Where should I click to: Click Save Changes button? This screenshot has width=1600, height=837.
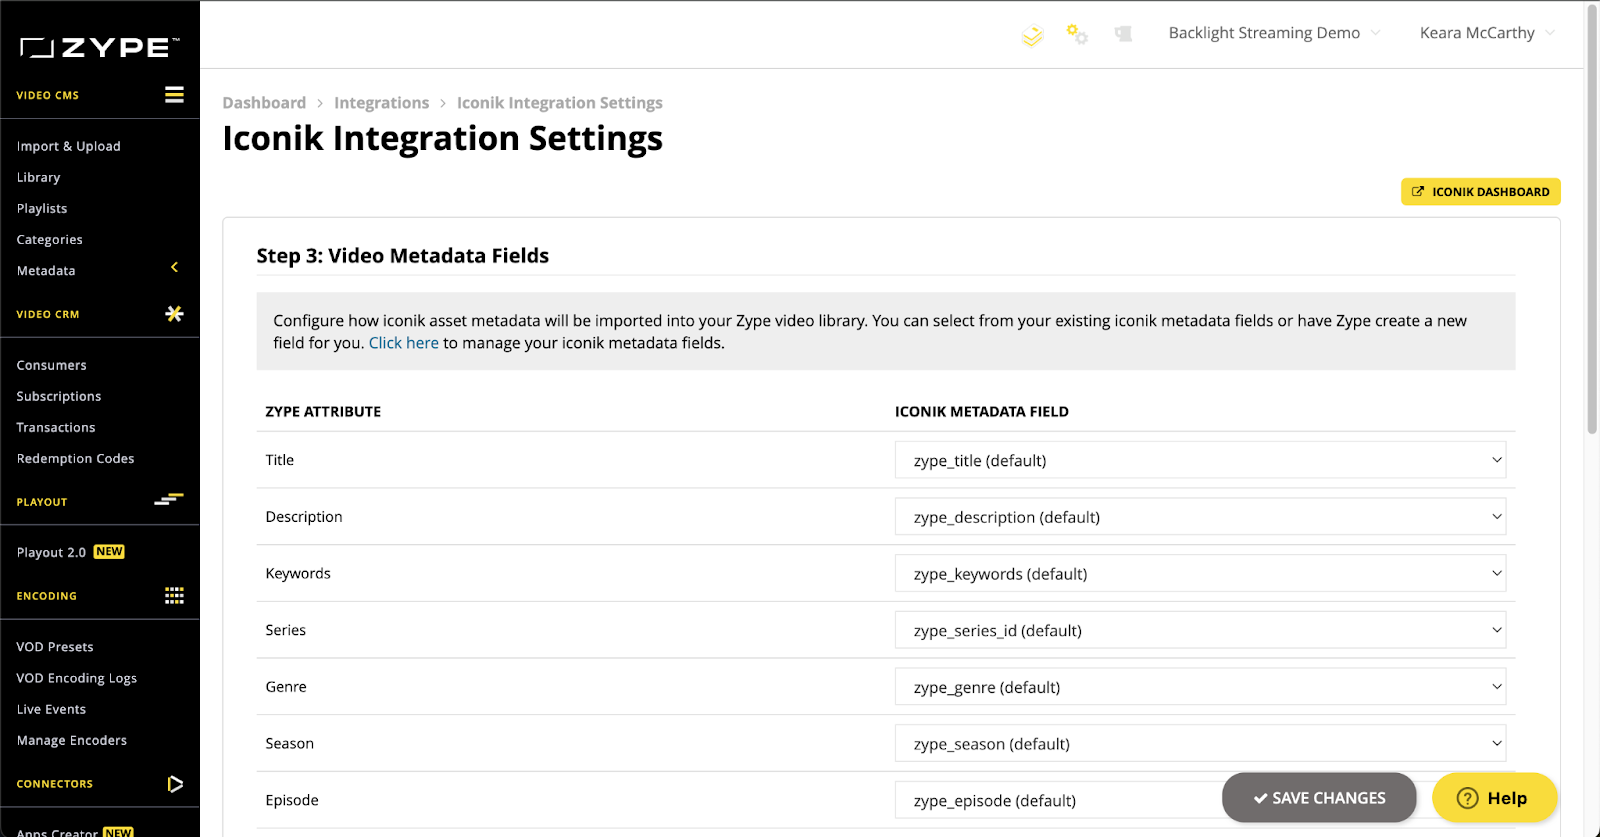point(1319,798)
